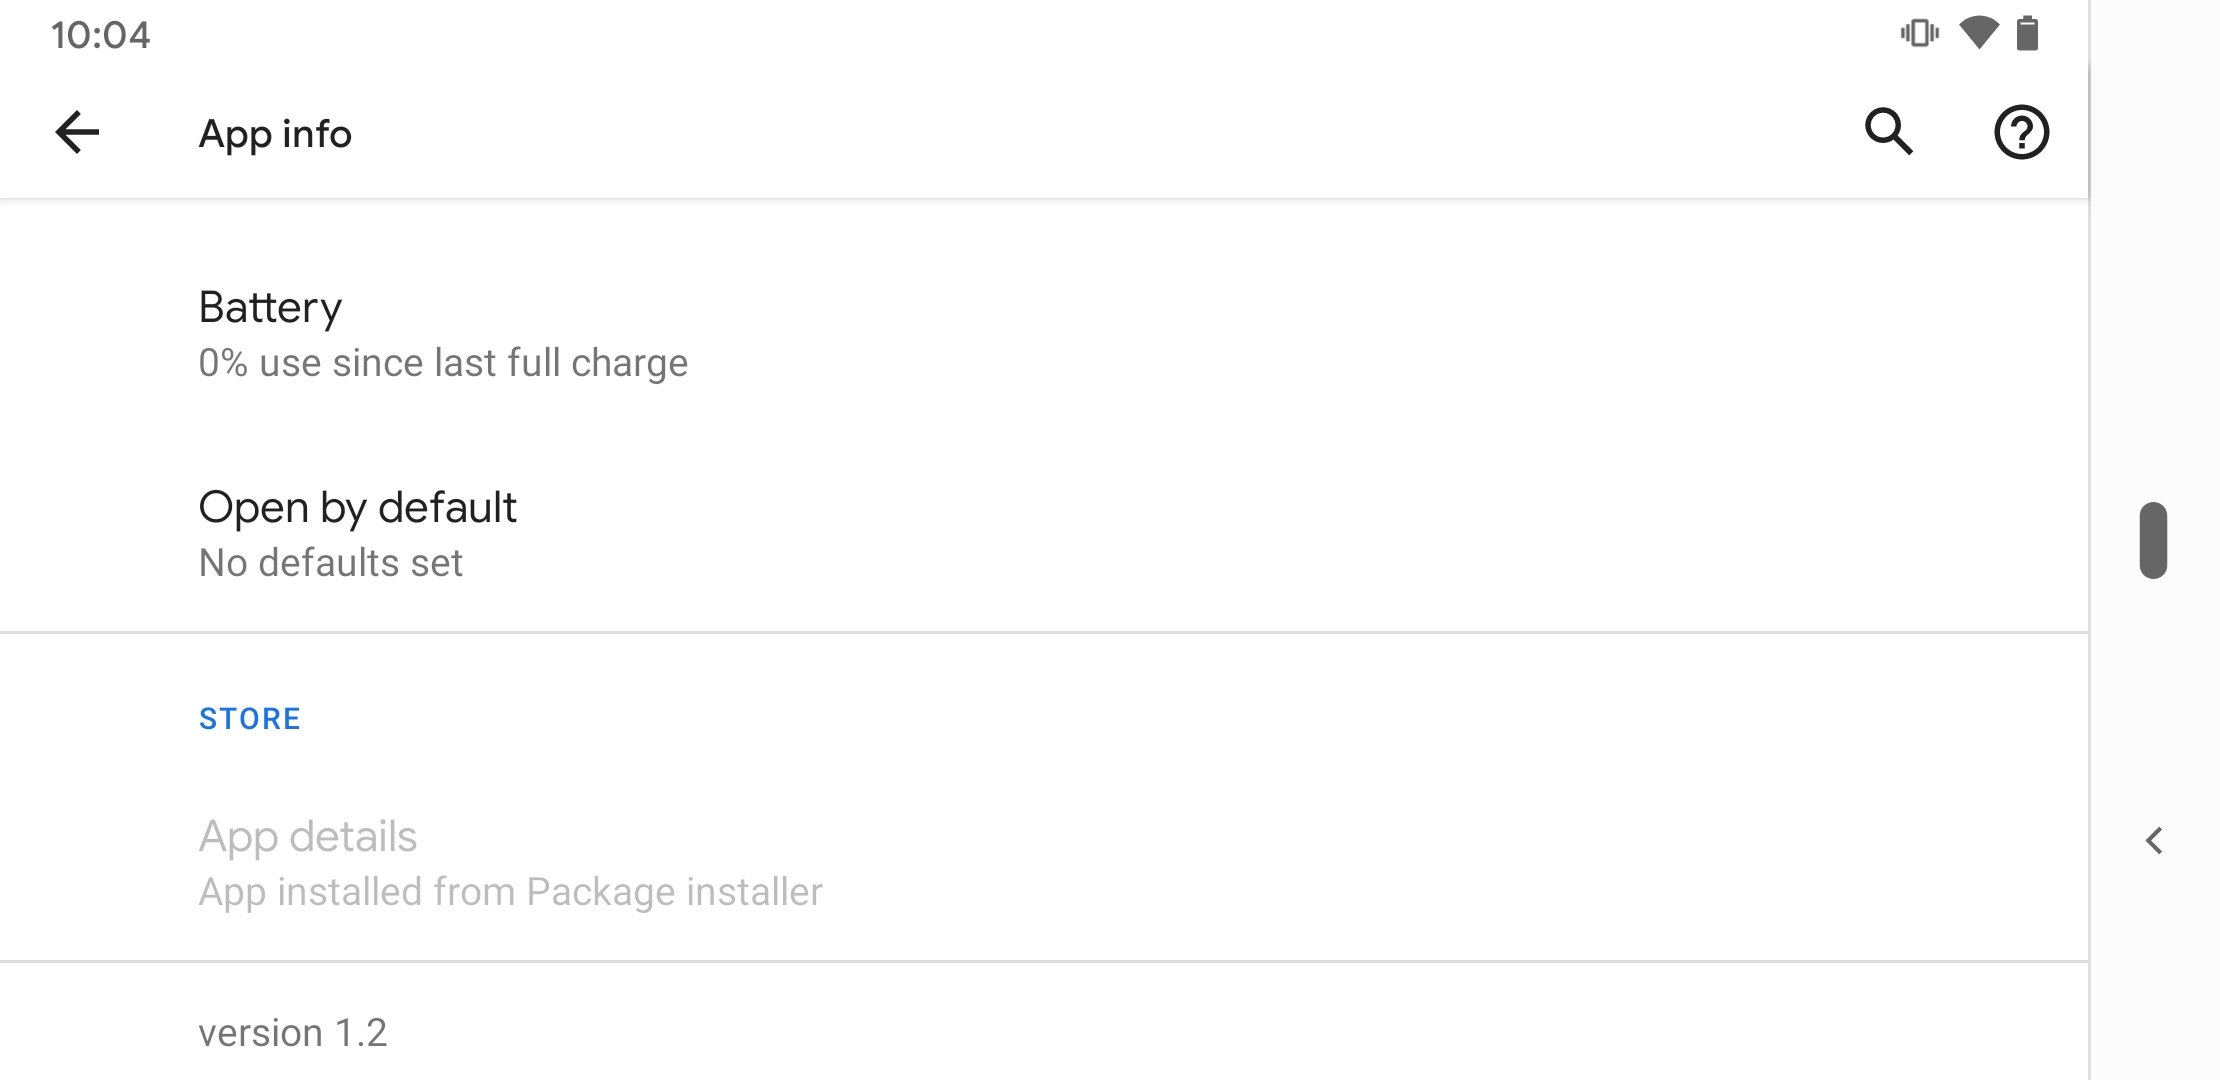Image resolution: width=2220 pixels, height=1080 pixels.
Task: Click the blue STORE section header
Action: click(x=249, y=719)
